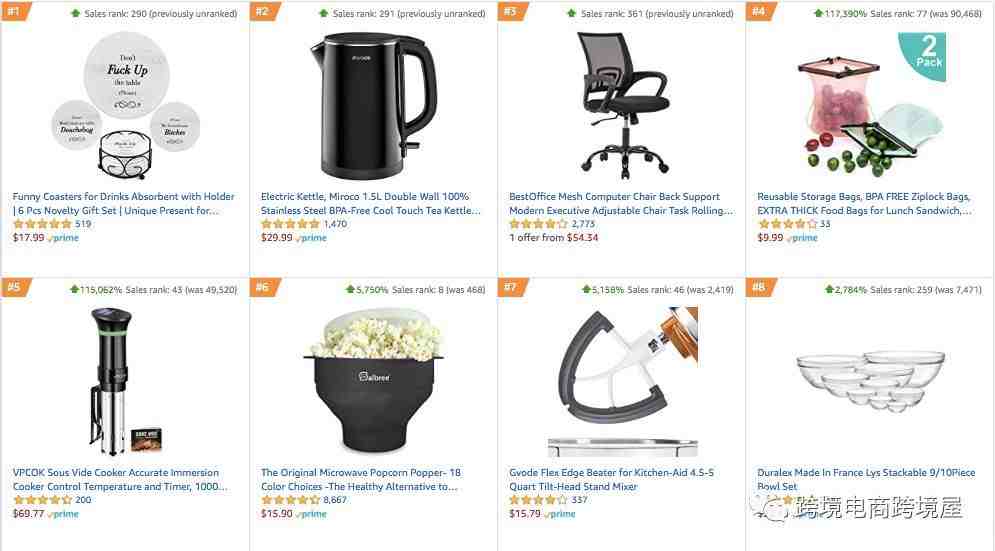Click the '1 offer from $54.34' link
This screenshot has width=995, height=551.
[553, 237]
